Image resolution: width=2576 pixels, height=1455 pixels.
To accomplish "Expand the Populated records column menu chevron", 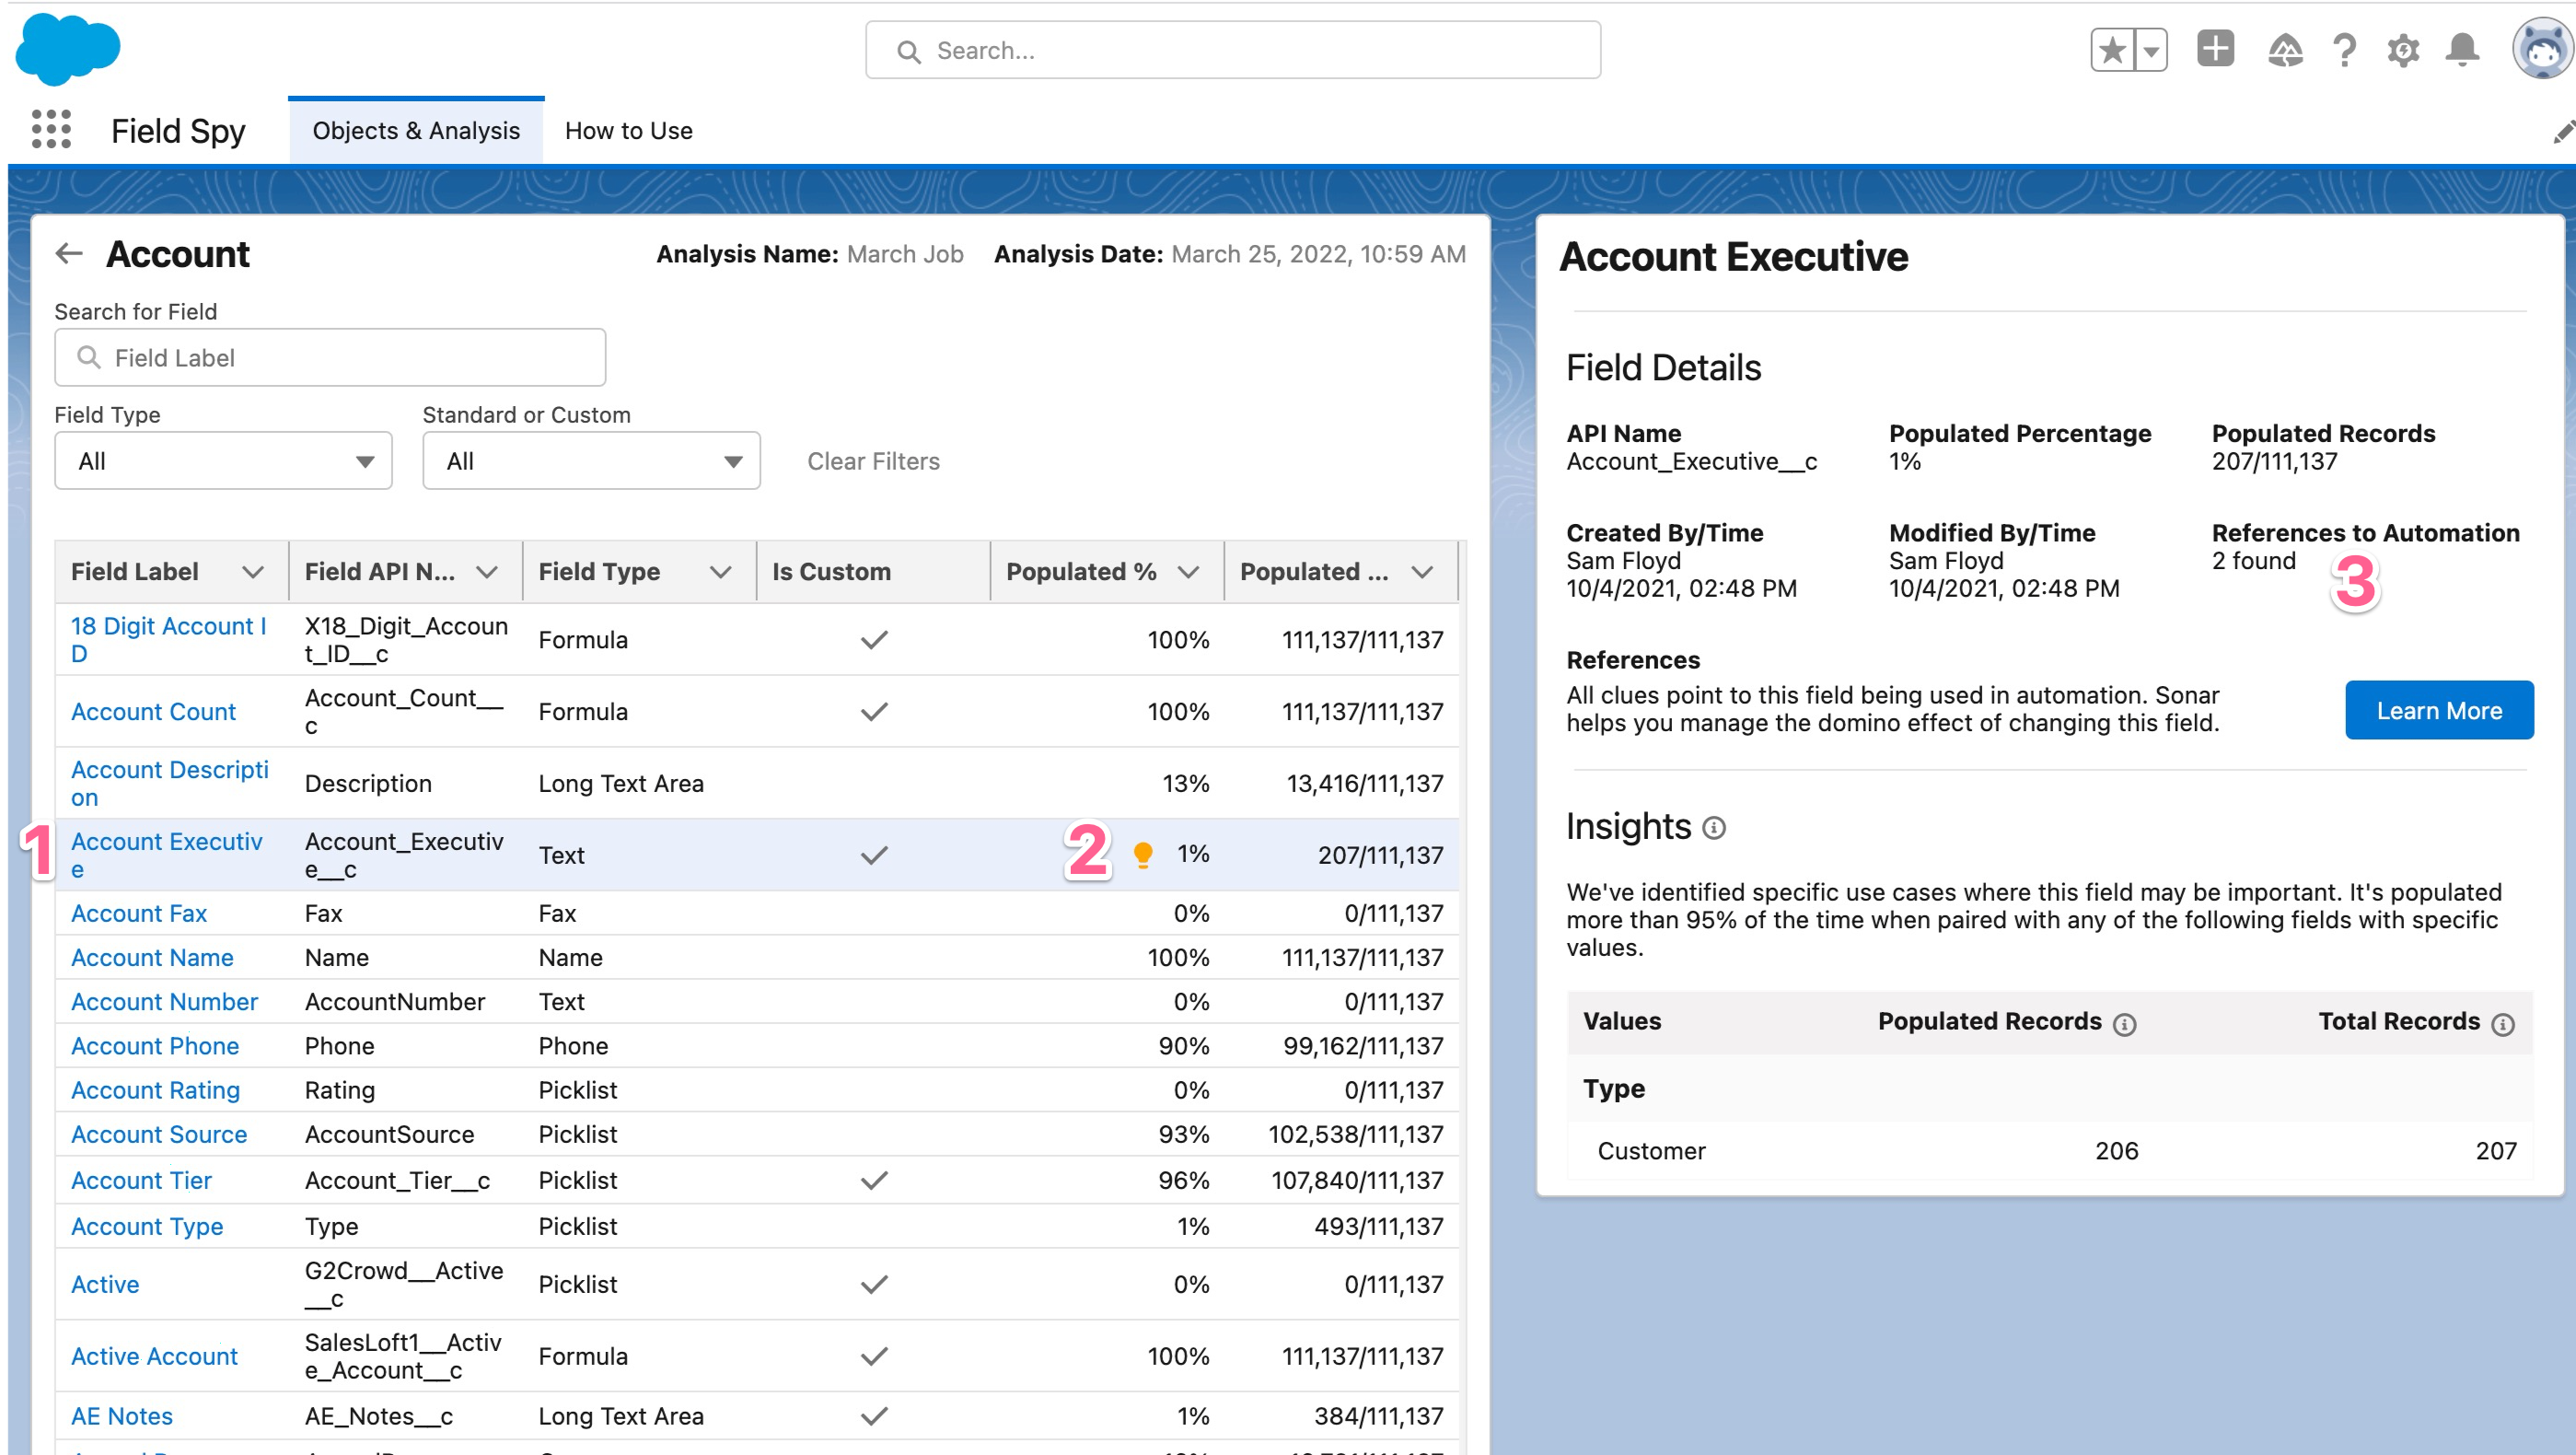I will click(1422, 572).
